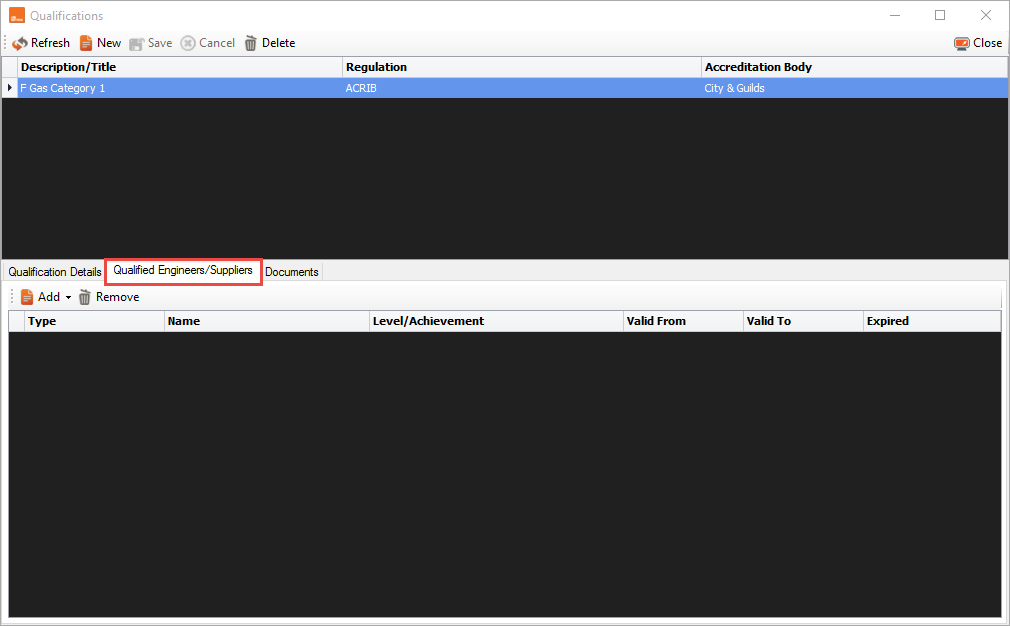Switch to the Qualification Details tab
Image resolution: width=1010 pixels, height=626 pixels.
[x=54, y=272]
